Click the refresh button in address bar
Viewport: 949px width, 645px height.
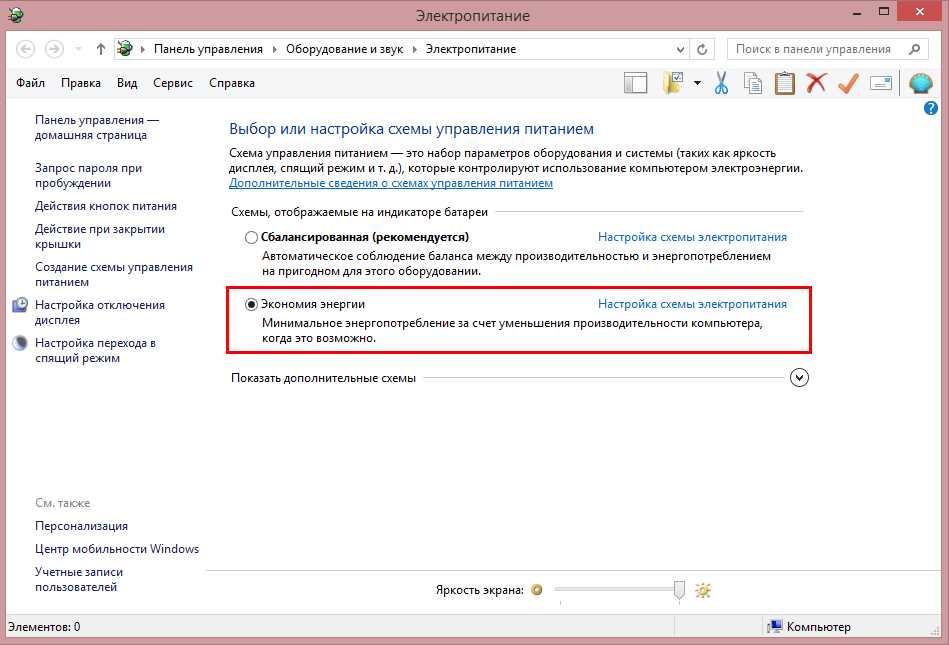[x=703, y=49]
